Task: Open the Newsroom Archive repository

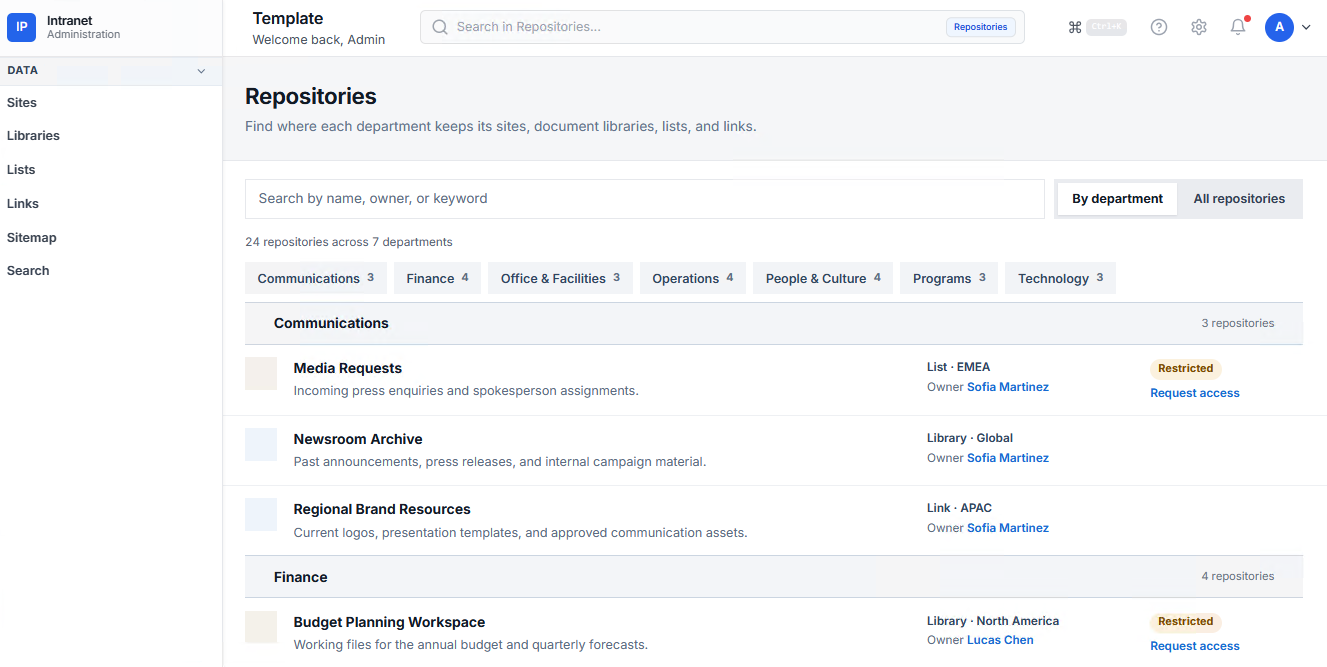Action: 358,439
